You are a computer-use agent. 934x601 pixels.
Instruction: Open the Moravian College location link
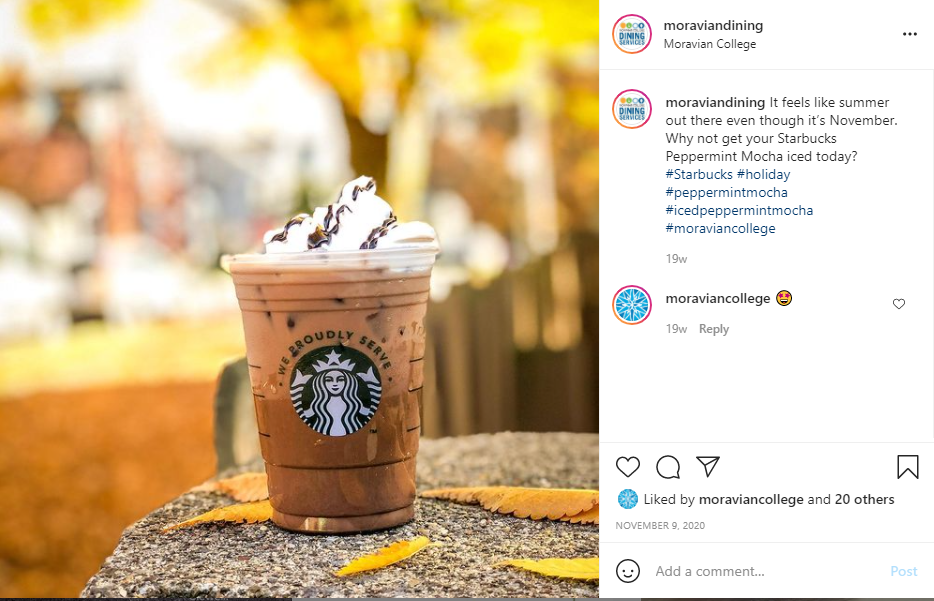click(709, 44)
